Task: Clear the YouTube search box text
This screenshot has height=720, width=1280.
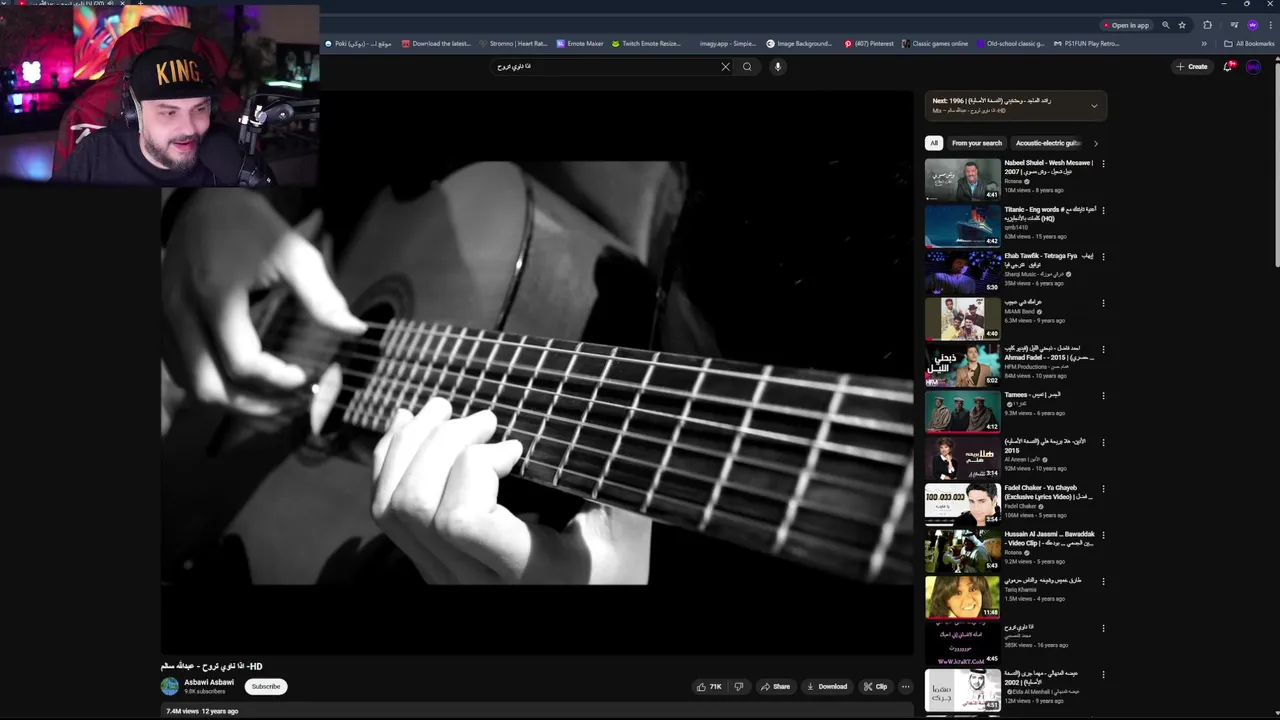Action: coord(725,67)
